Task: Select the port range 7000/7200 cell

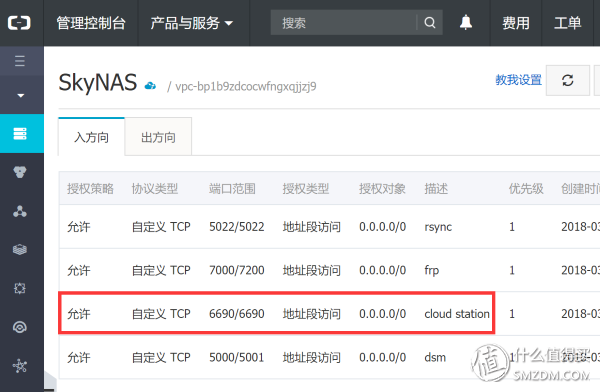Action: [x=236, y=270]
